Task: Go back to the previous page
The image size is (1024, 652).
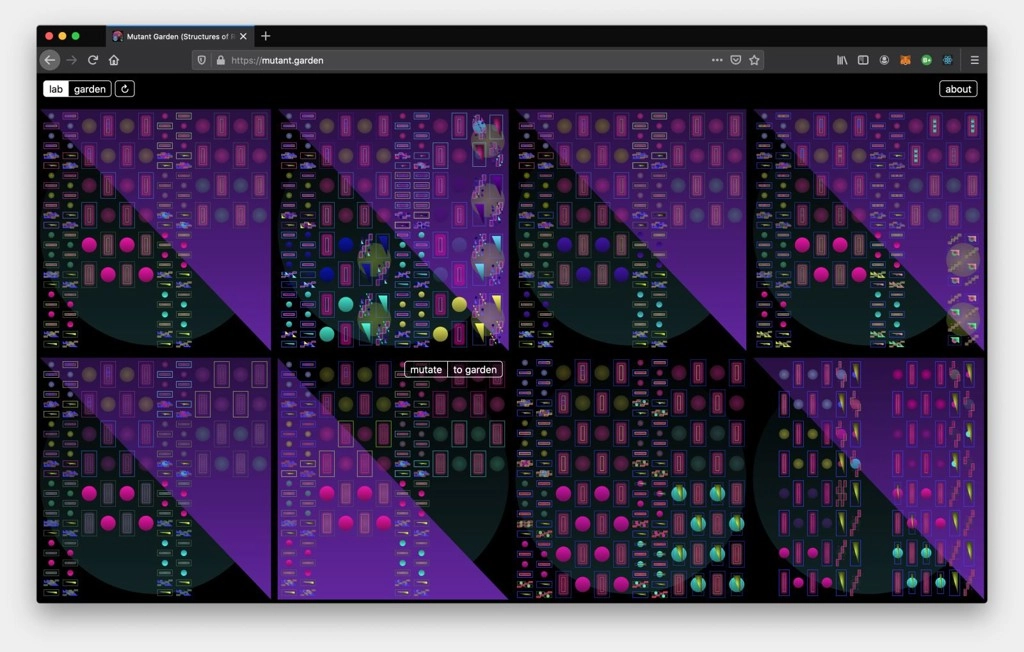Action: [50, 60]
